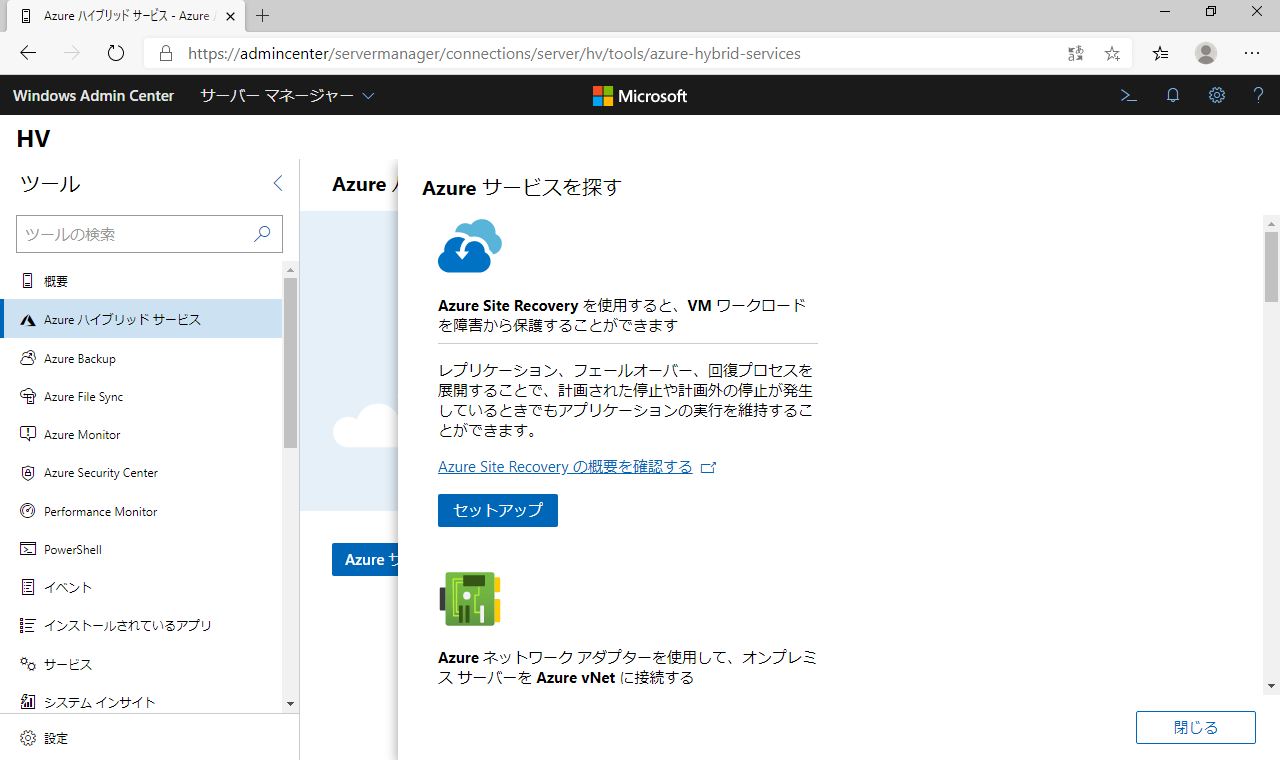1280x760 pixels.
Task: Click the panel scrollbar up arrow
Action: coord(1271,223)
